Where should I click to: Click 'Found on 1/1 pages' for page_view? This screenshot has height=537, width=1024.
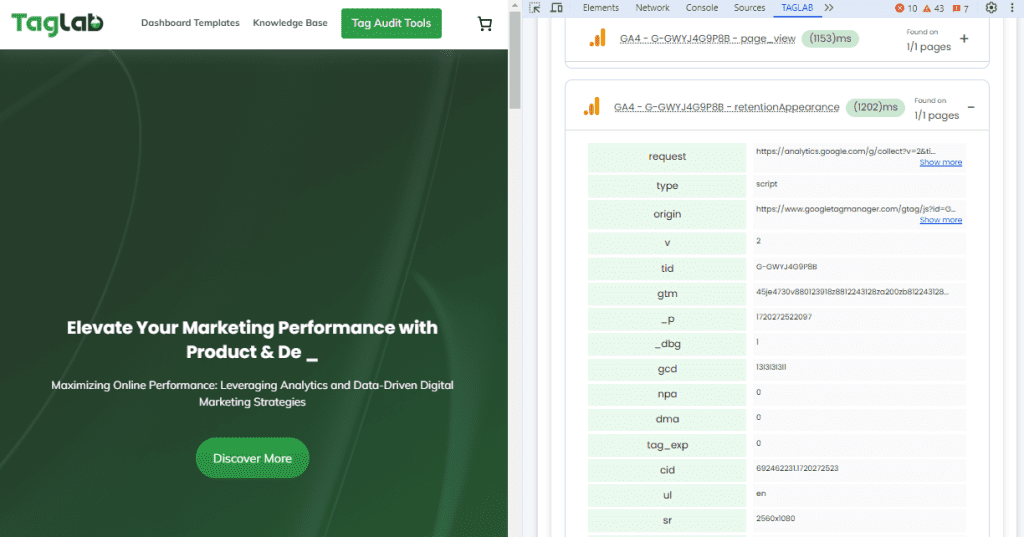pos(928,41)
